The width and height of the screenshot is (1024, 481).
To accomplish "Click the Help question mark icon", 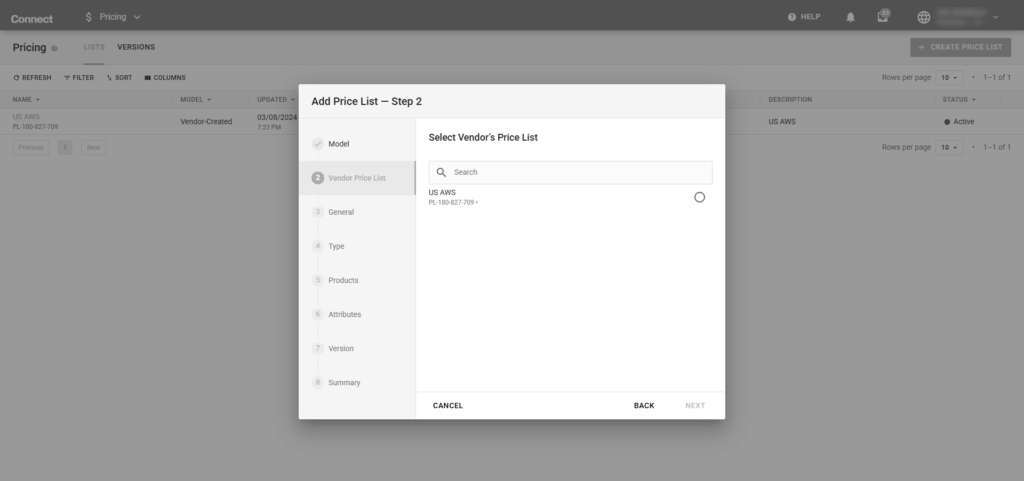I will click(x=792, y=17).
